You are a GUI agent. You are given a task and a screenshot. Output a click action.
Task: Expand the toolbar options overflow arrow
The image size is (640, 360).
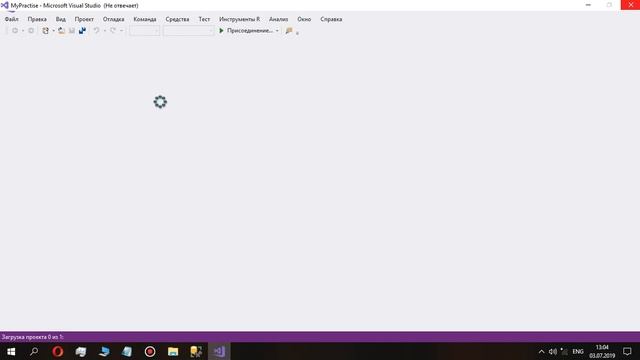298,33
